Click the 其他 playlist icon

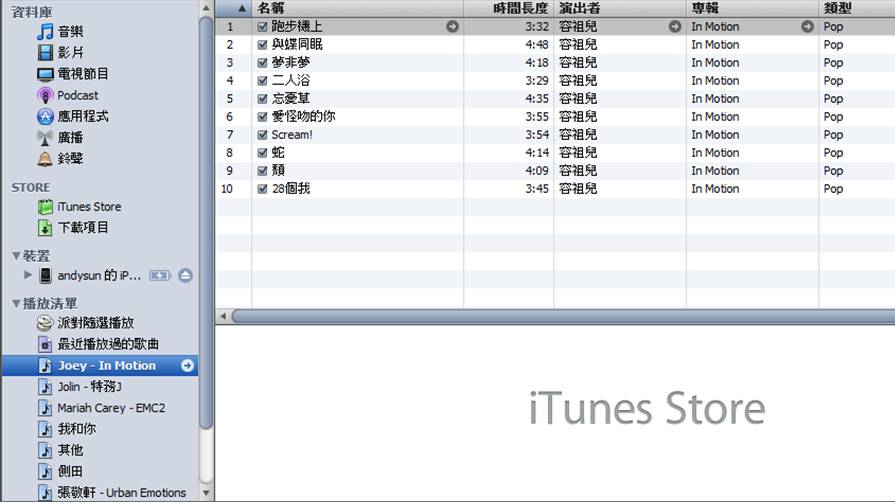45,450
